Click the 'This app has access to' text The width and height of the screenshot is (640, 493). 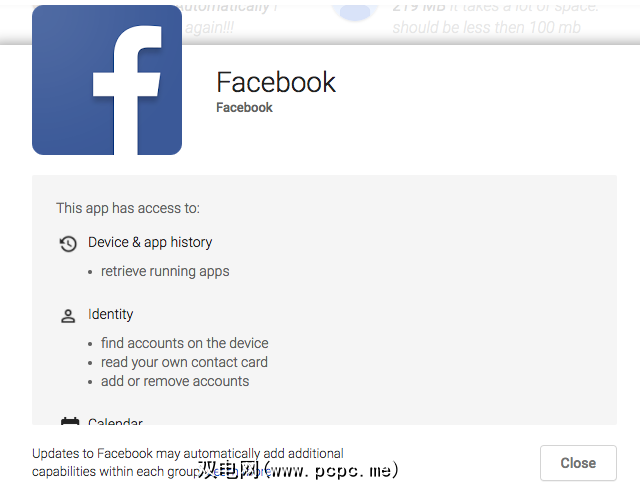(x=128, y=208)
